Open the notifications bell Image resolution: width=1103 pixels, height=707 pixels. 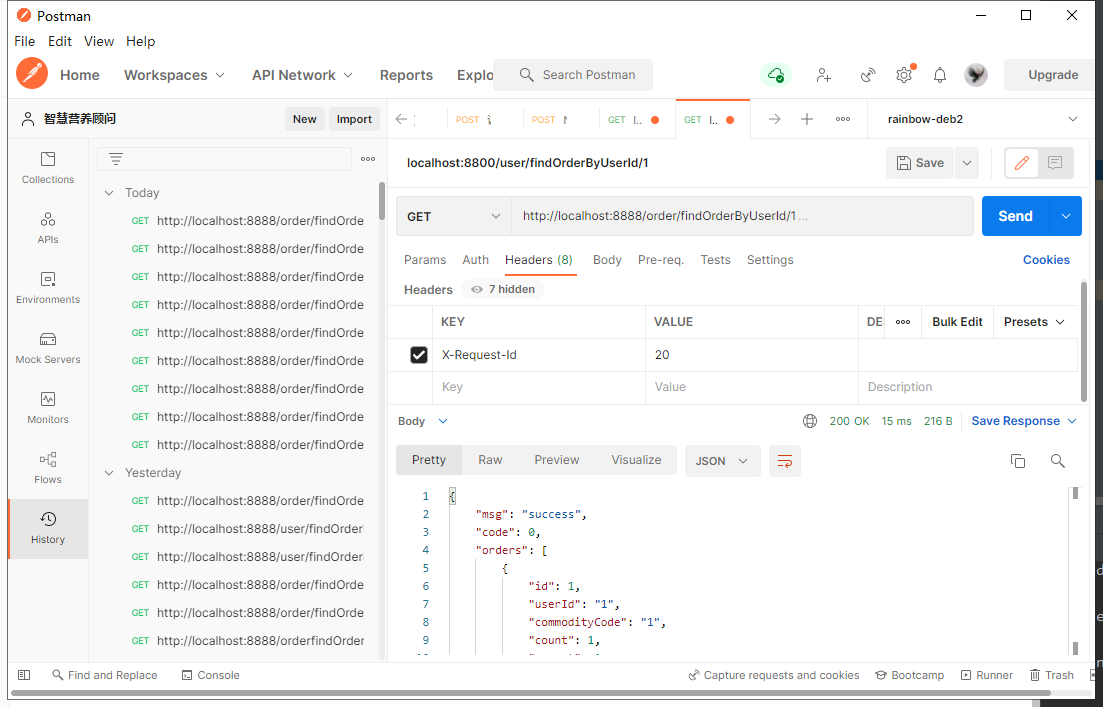click(x=940, y=75)
